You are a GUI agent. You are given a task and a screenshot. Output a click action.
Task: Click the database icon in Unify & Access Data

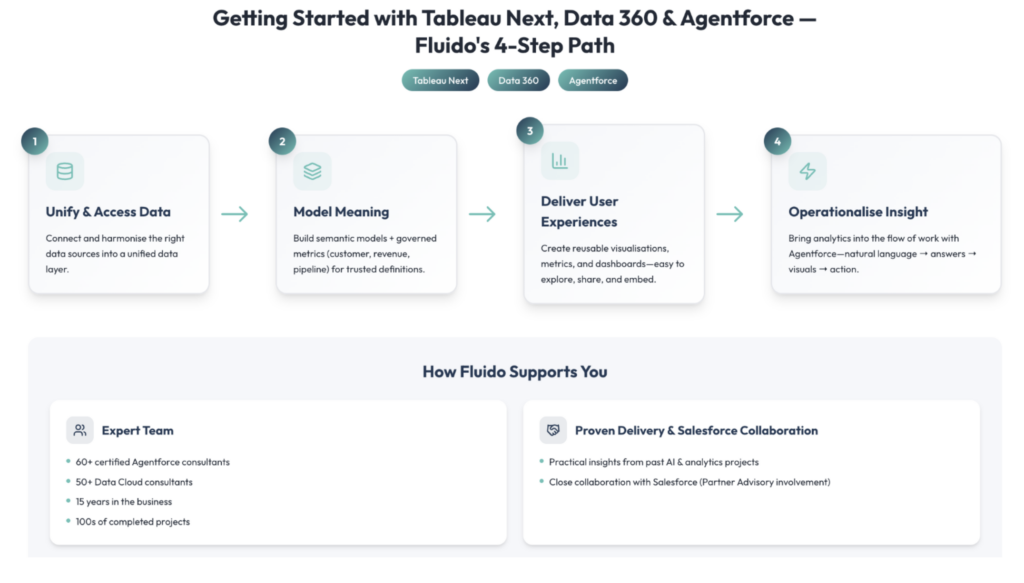[x=65, y=171]
